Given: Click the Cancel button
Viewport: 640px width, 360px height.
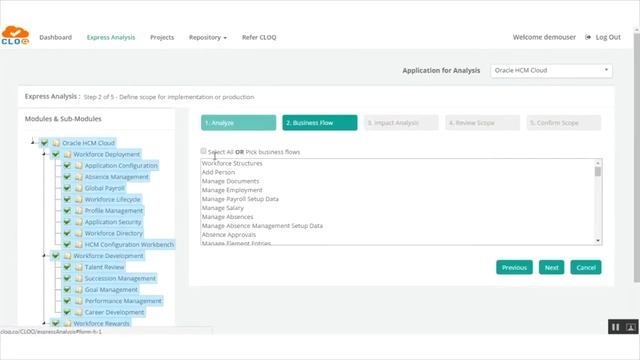Looking at the screenshot, I should [586, 267].
